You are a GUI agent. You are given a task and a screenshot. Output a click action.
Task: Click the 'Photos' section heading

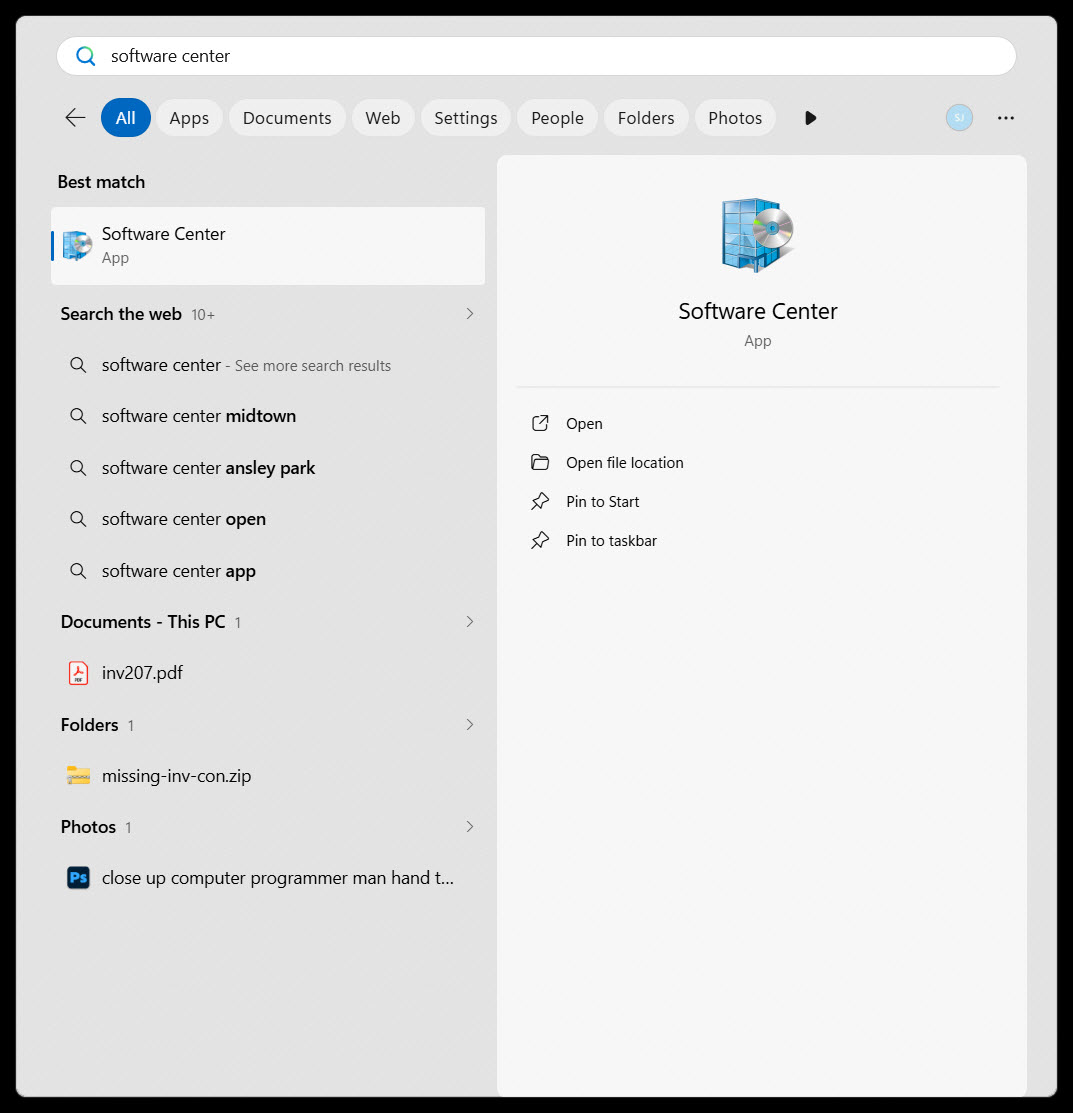point(88,827)
